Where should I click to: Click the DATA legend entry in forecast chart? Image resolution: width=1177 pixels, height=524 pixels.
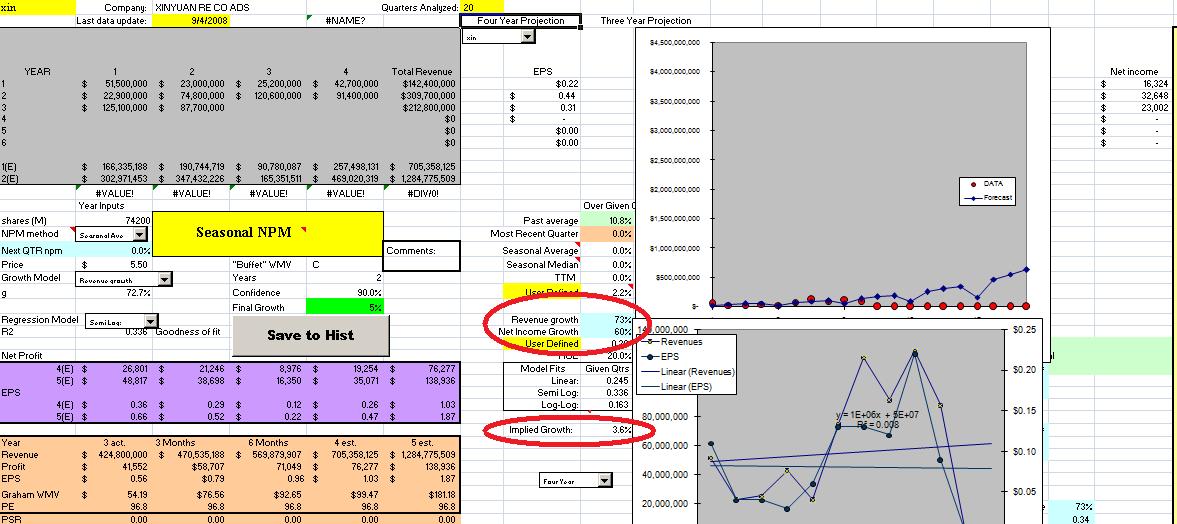(992, 184)
